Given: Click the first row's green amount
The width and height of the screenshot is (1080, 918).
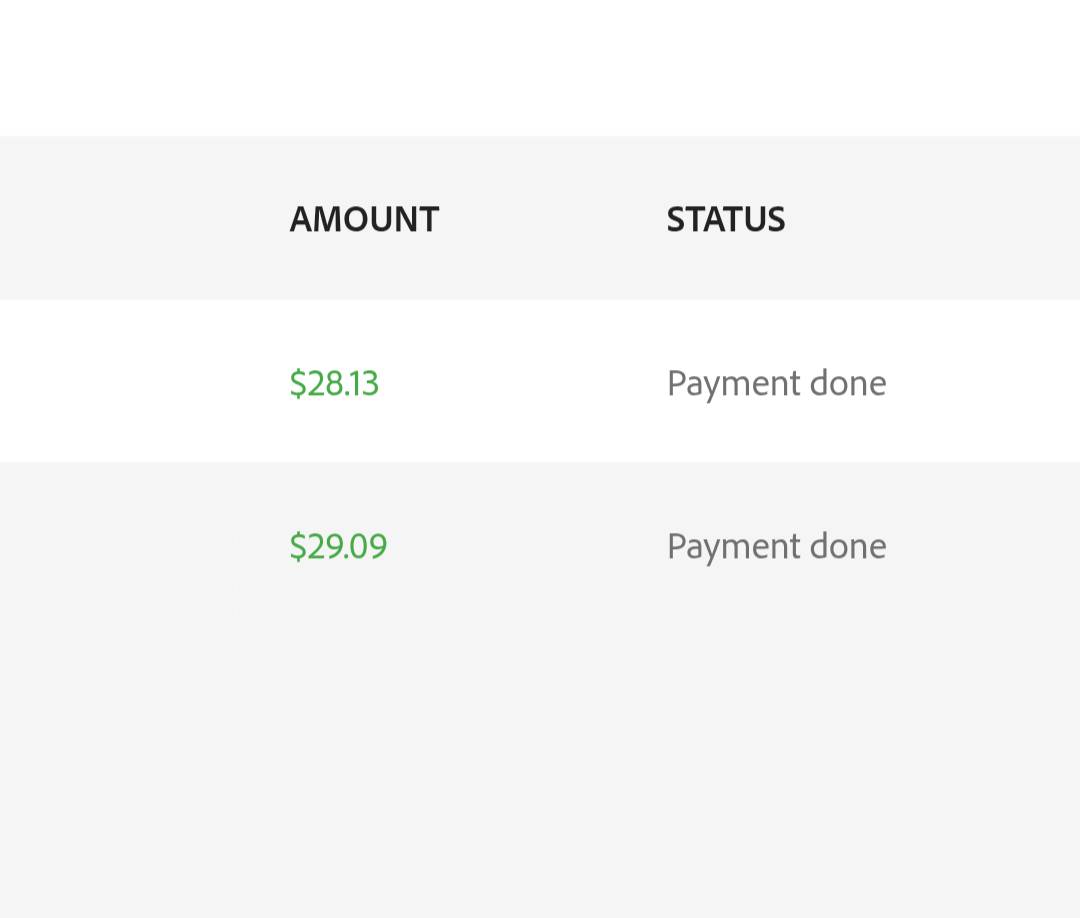Looking at the screenshot, I should click(334, 383).
